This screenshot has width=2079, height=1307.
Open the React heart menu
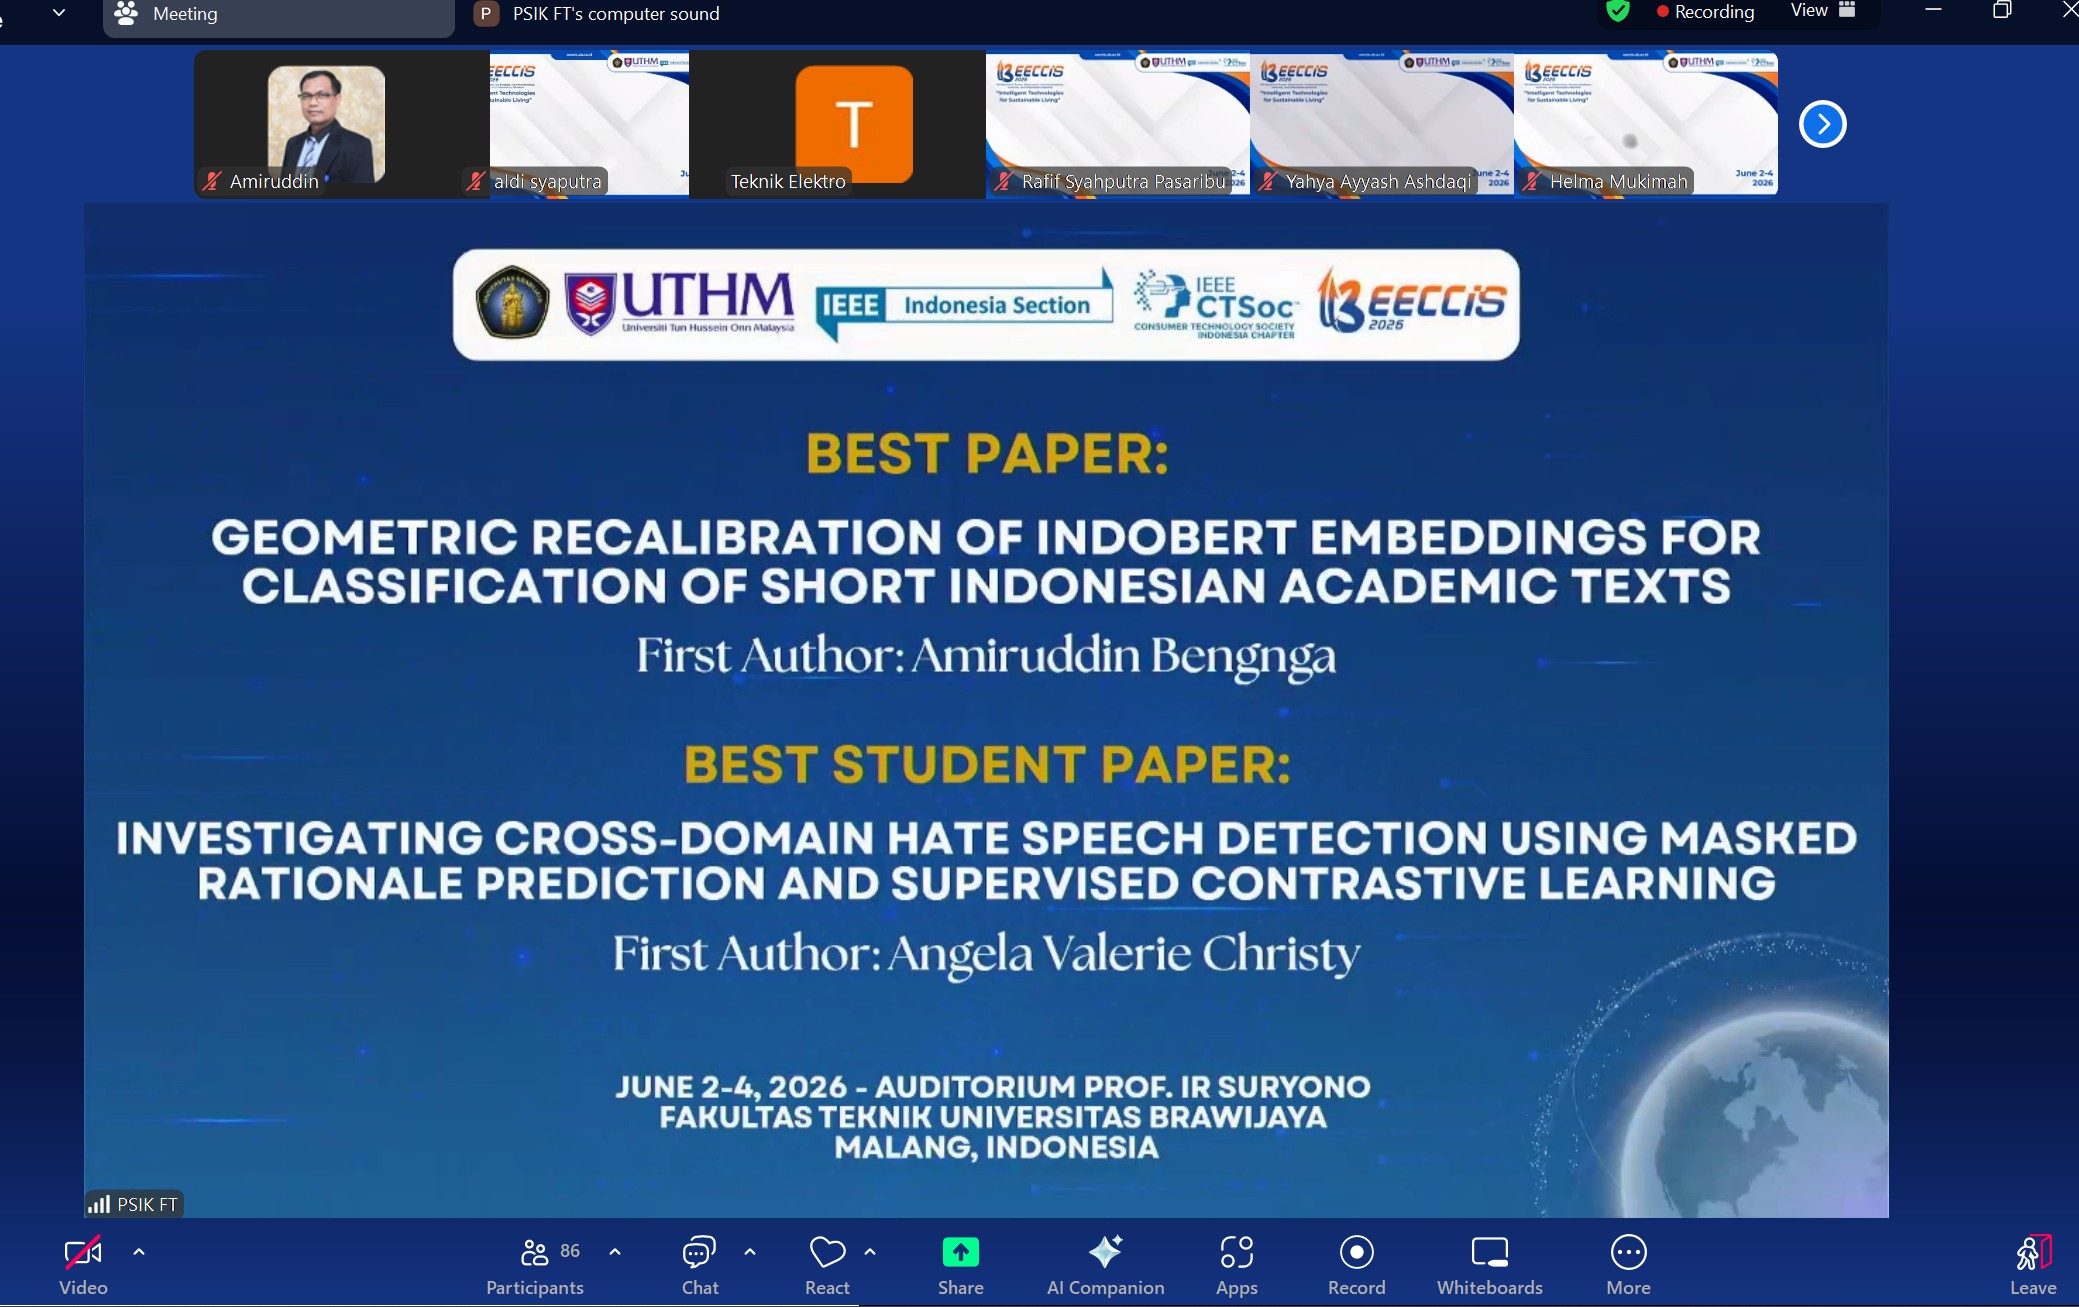pyautogui.click(x=827, y=1265)
